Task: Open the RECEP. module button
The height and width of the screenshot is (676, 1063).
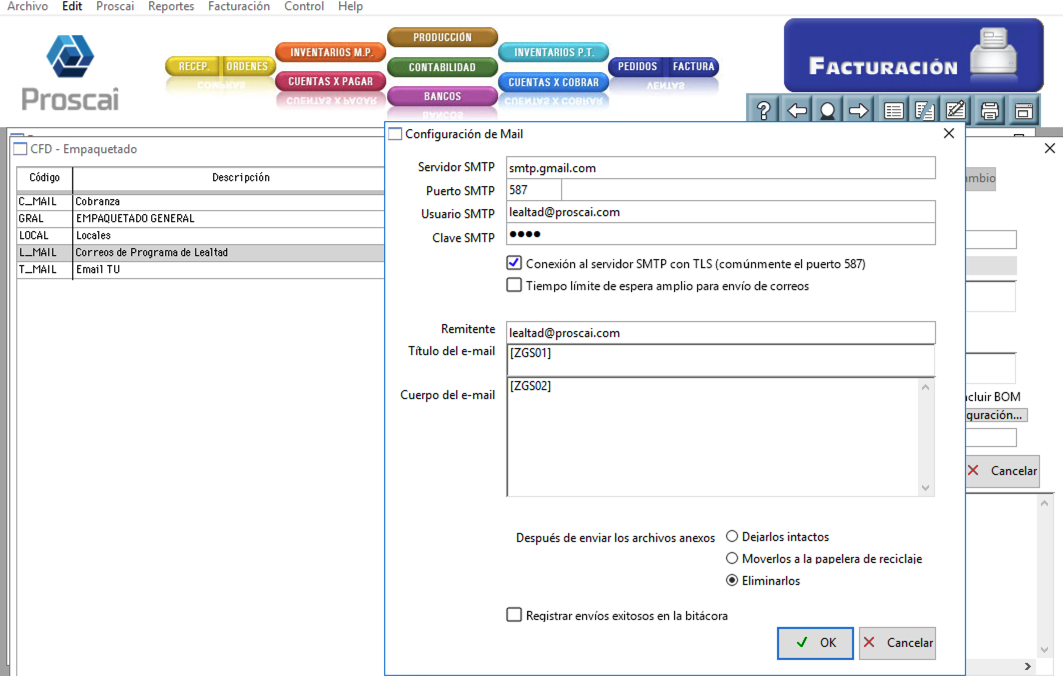Action: click(194, 66)
